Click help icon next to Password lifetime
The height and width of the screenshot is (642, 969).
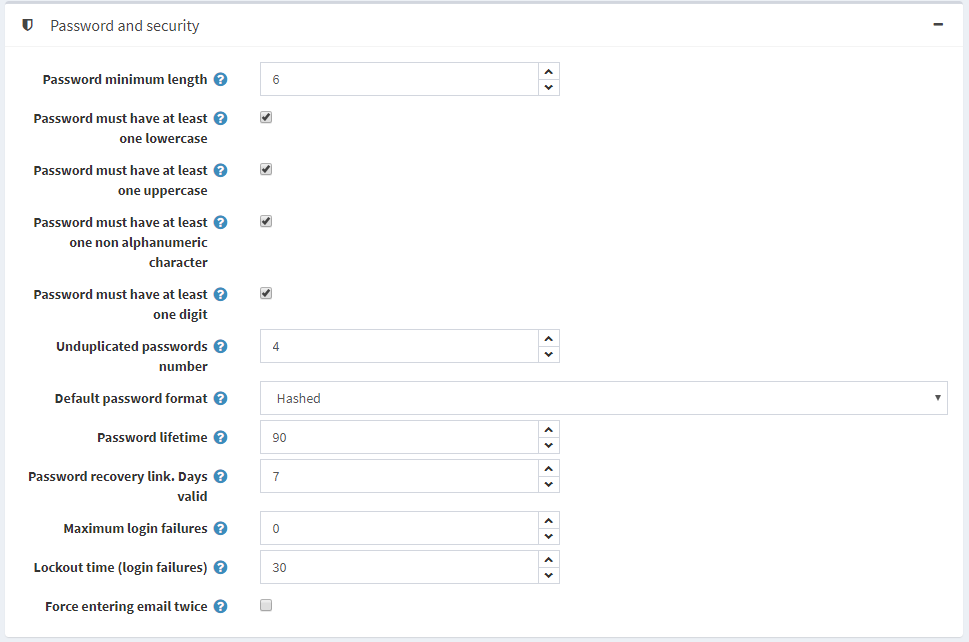(x=221, y=437)
